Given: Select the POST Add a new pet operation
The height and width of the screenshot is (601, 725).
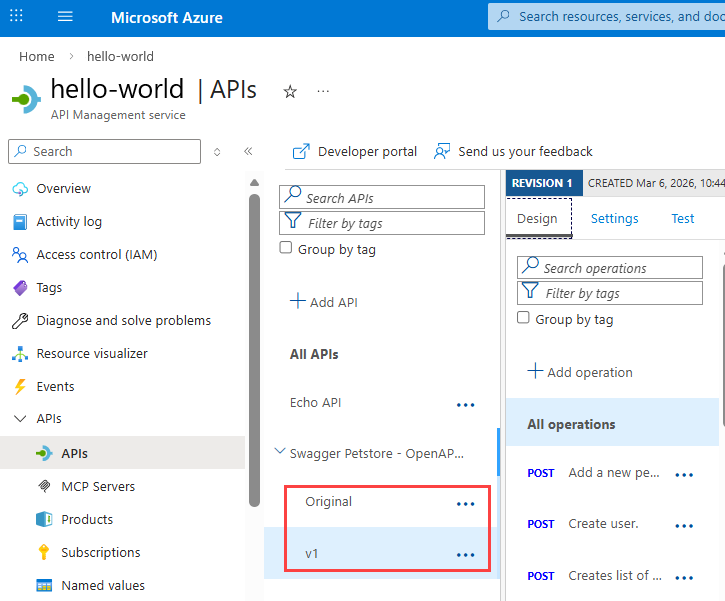Looking at the screenshot, I should pyautogui.click(x=612, y=472).
